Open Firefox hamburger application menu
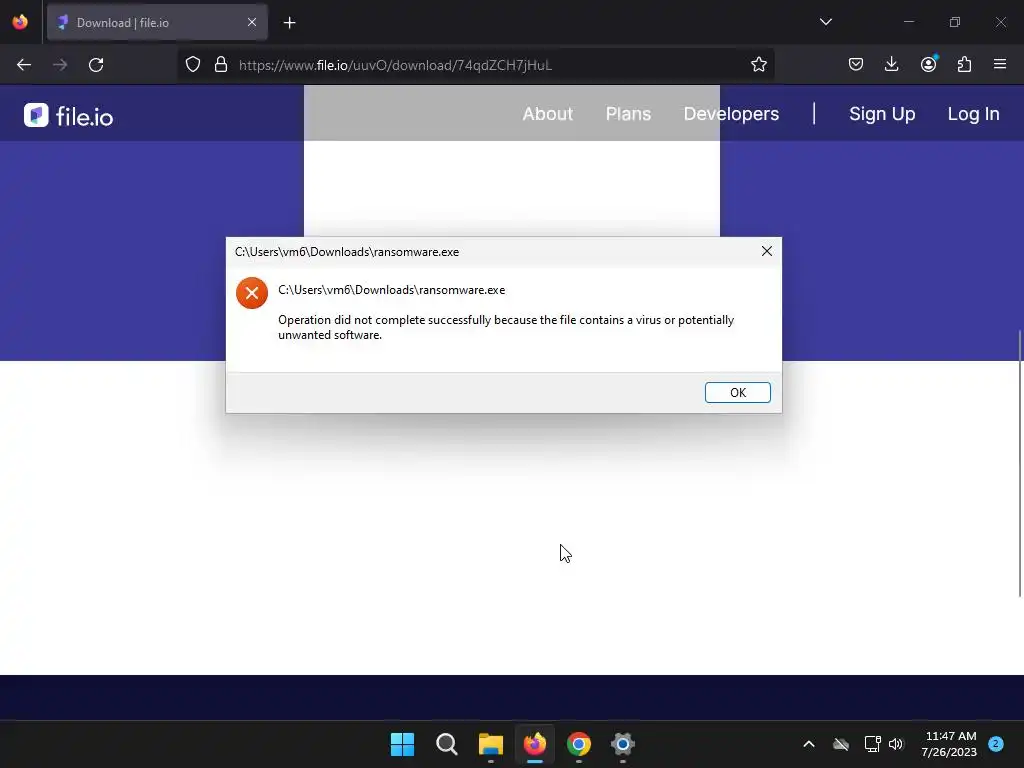The height and width of the screenshot is (768, 1024). [1000, 65]
